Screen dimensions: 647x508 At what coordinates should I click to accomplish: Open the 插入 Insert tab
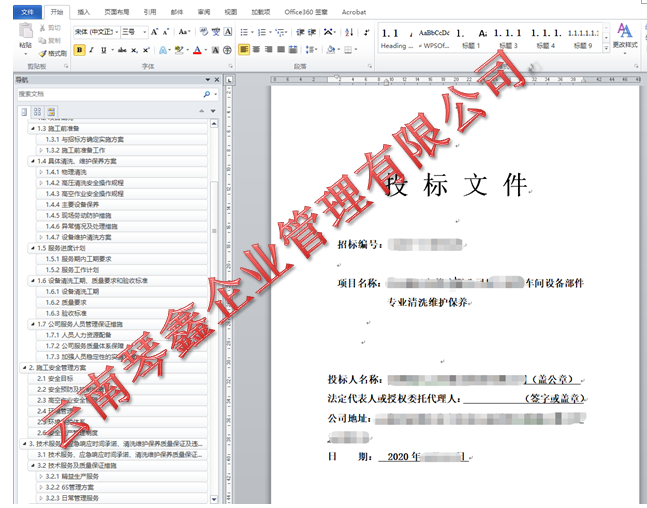[x=83, y=12]
